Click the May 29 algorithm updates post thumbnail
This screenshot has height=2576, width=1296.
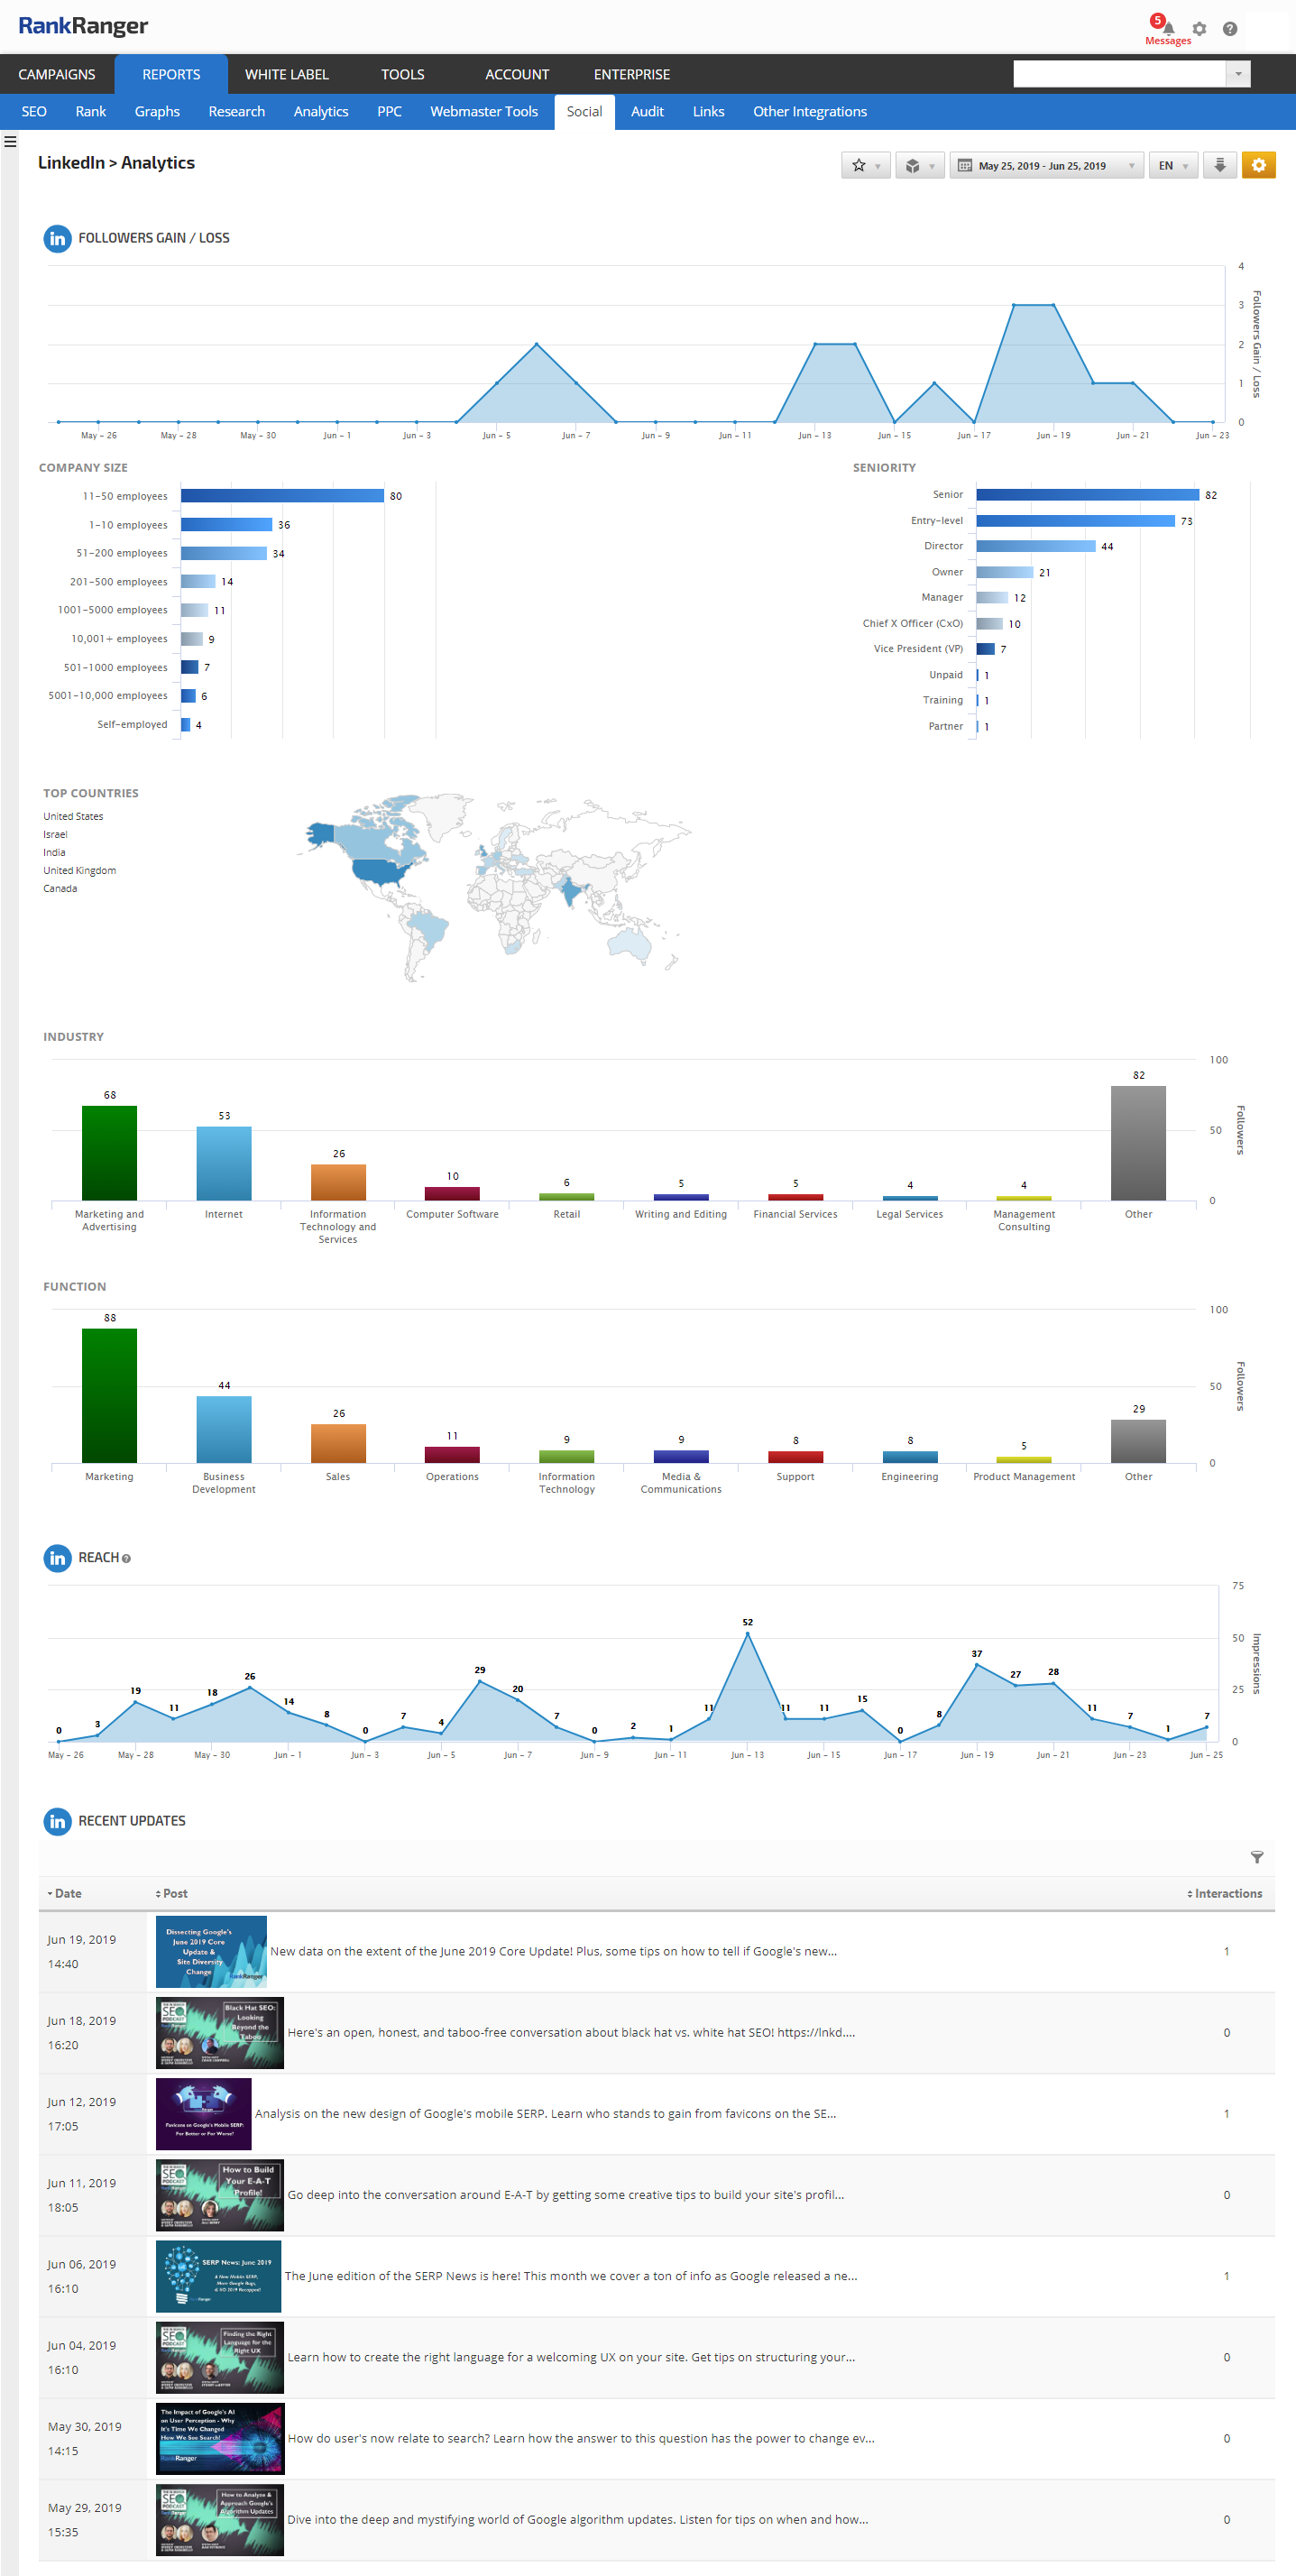[x=220, y=2519]
